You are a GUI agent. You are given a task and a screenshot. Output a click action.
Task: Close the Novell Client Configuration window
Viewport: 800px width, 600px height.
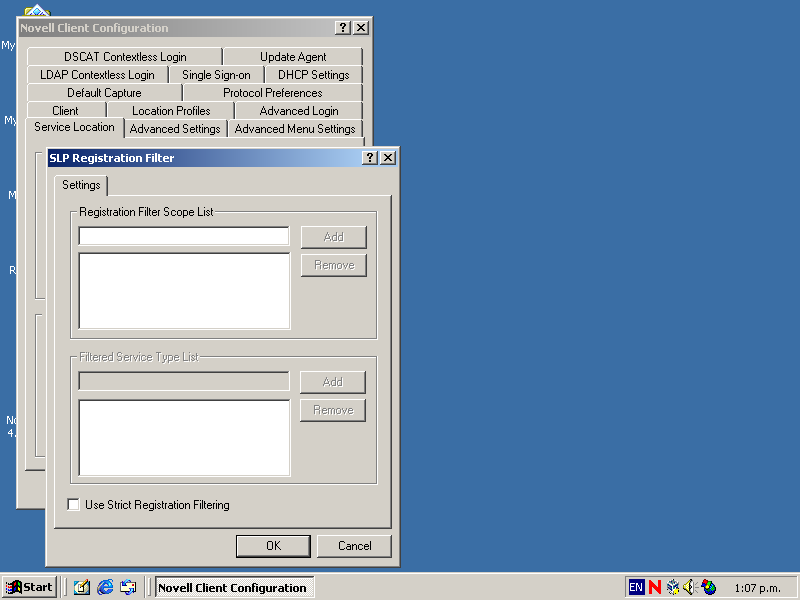tap(361, 28)
